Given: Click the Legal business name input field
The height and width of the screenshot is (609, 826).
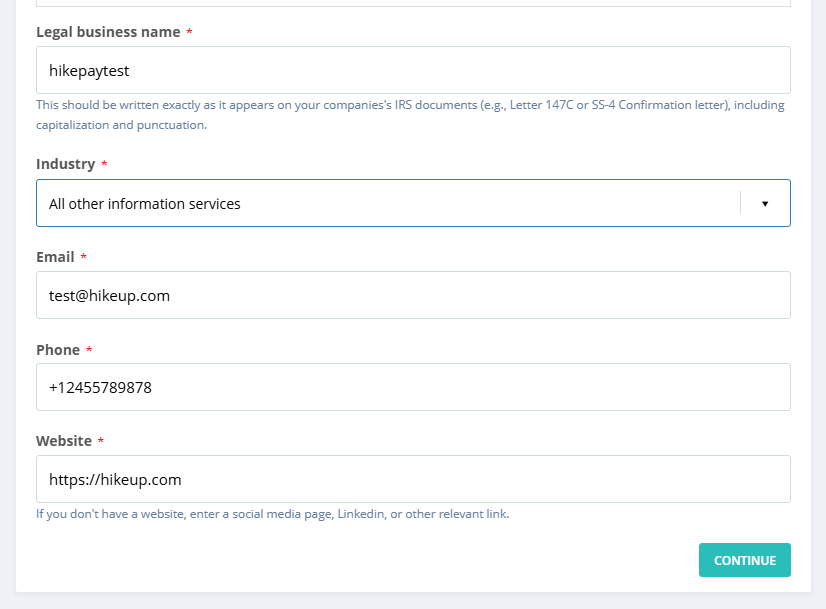Looking at the screenshot, I should pyautogui.click(x=413, y=70).
